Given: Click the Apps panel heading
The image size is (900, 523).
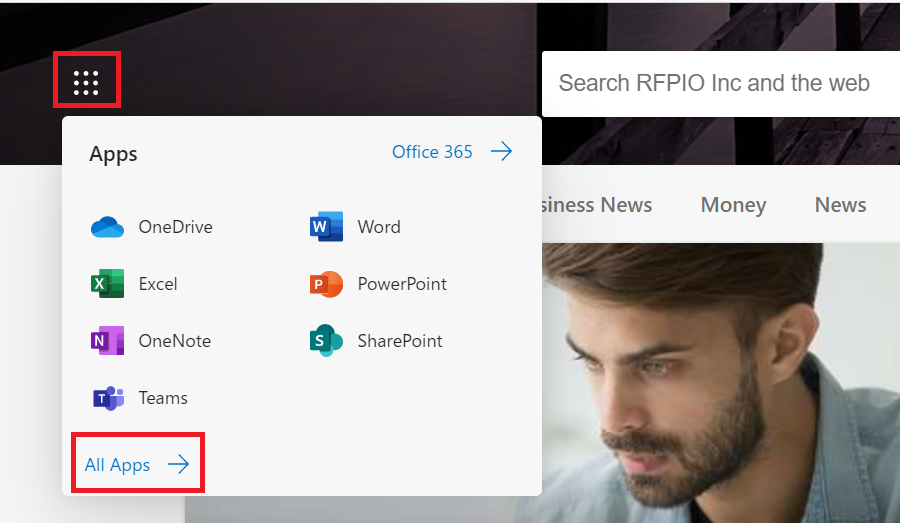Looking at the screenshot, I should point(113,154).
